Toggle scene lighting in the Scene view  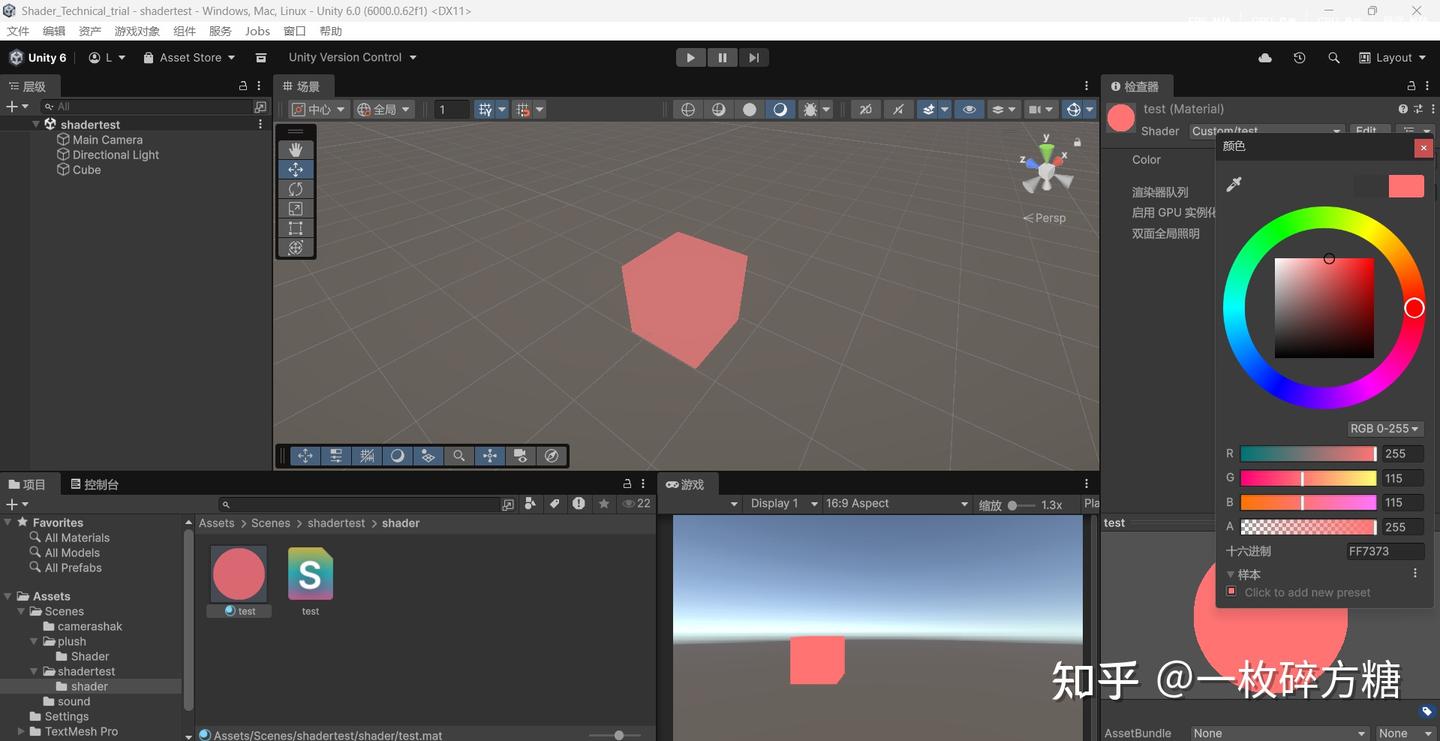[x=780, y=109]
